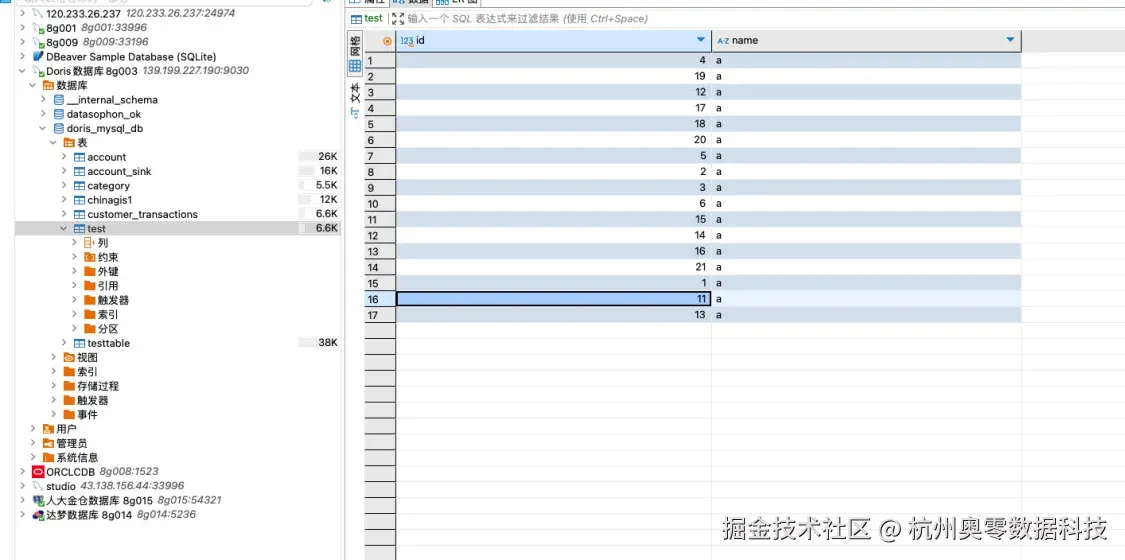Click the 120.233.26.237 connection icon
Viewport: 1125px width, 560px height.
[38, 14]
